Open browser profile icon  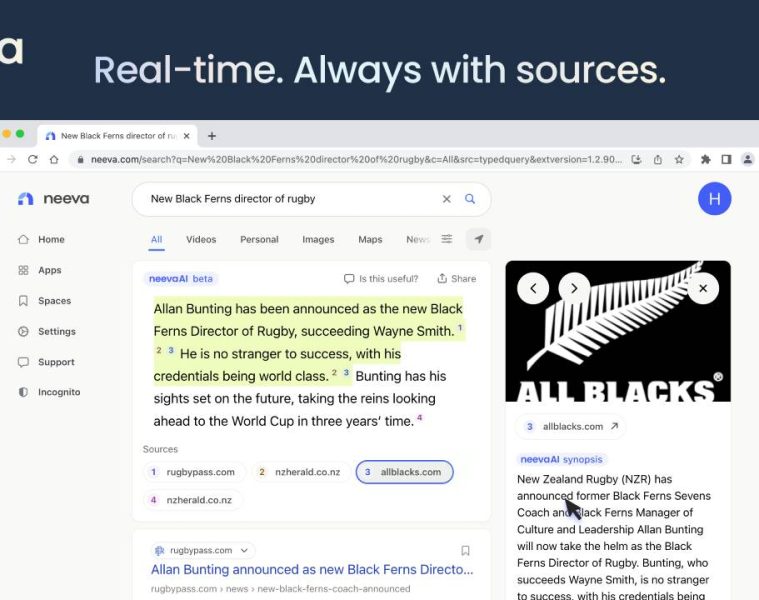(x=747, y=159)
